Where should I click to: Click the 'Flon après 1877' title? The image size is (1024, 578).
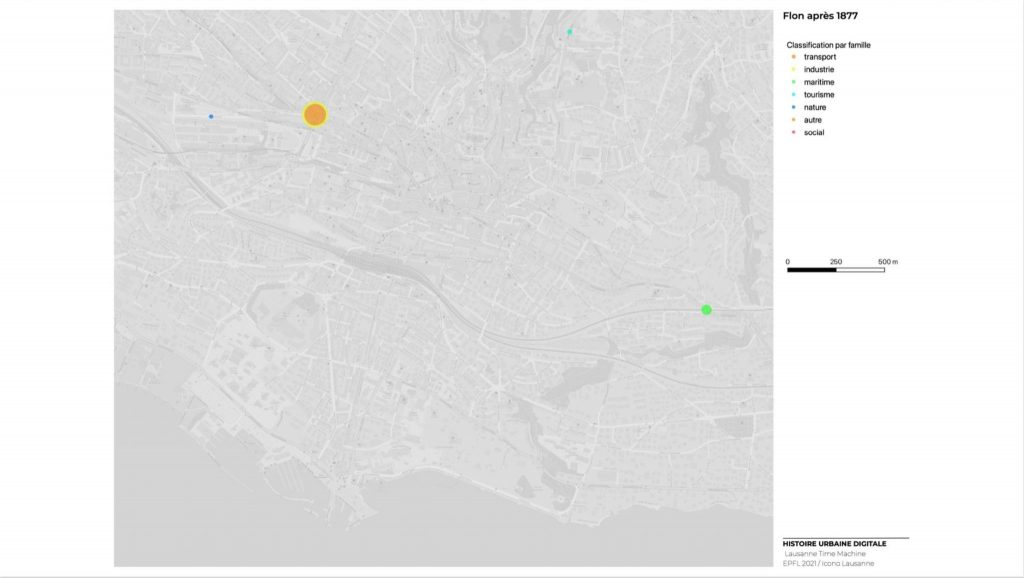(820, 16)
